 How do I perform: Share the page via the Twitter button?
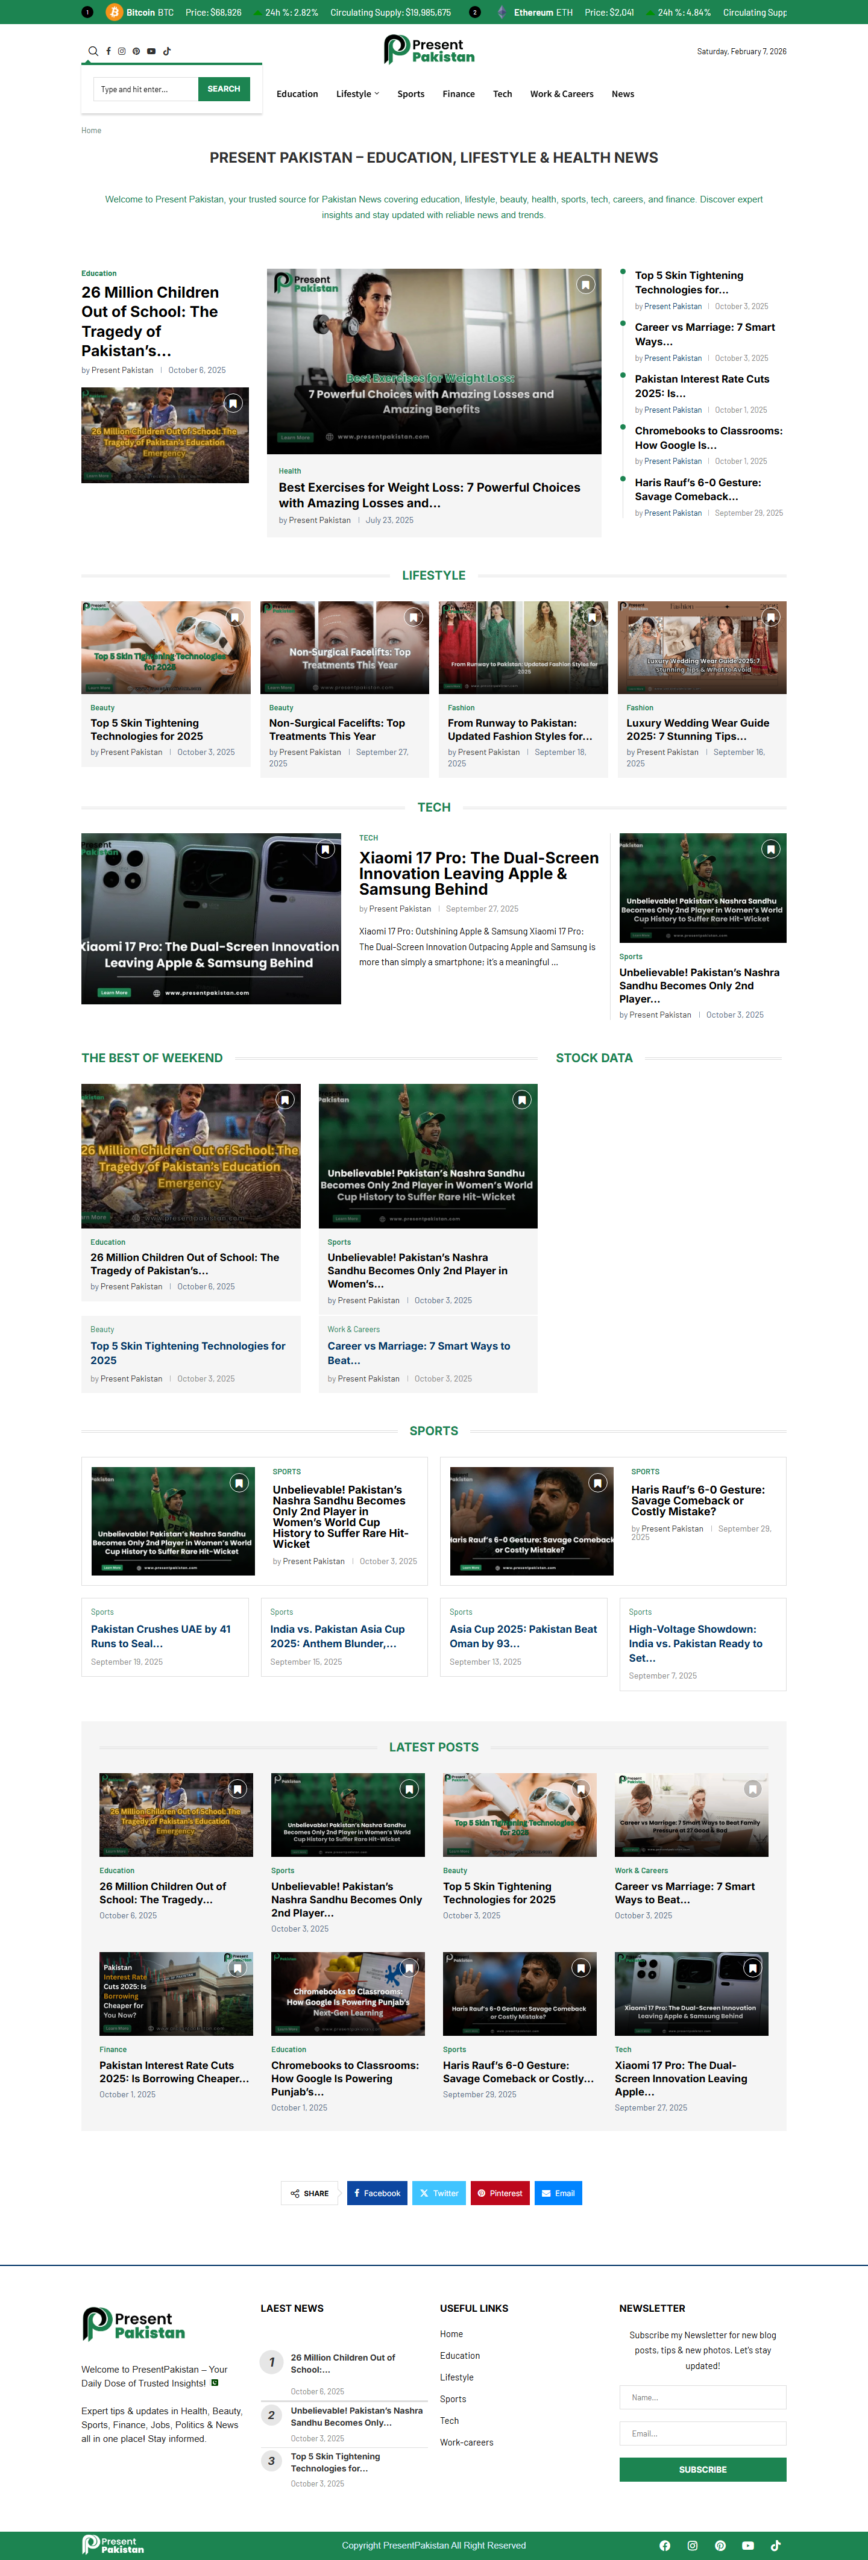coord(439,2193)
